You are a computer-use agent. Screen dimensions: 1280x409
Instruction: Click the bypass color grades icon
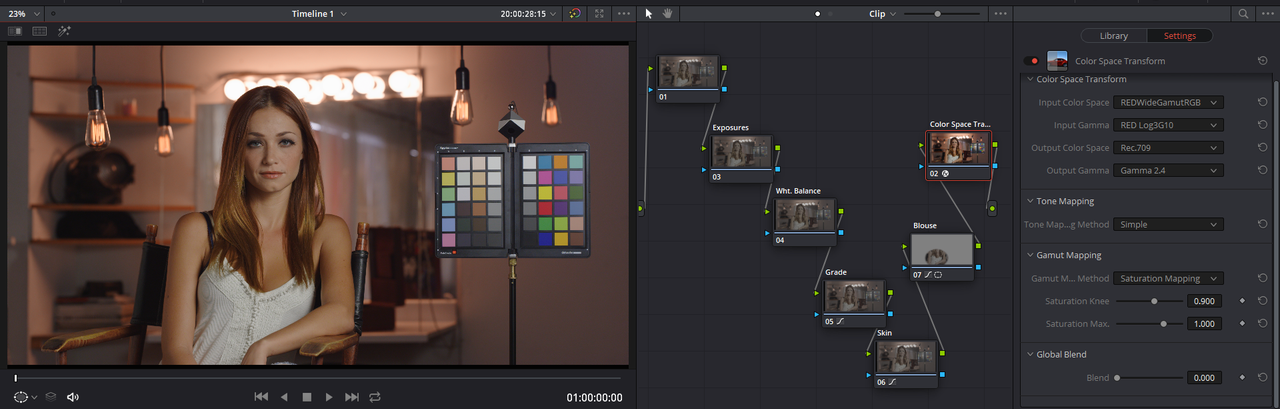pyautogui.click(x=574, y=14)
